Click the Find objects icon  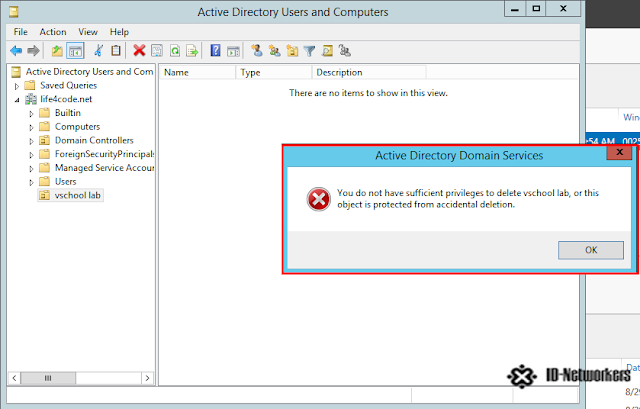point(327,51)
